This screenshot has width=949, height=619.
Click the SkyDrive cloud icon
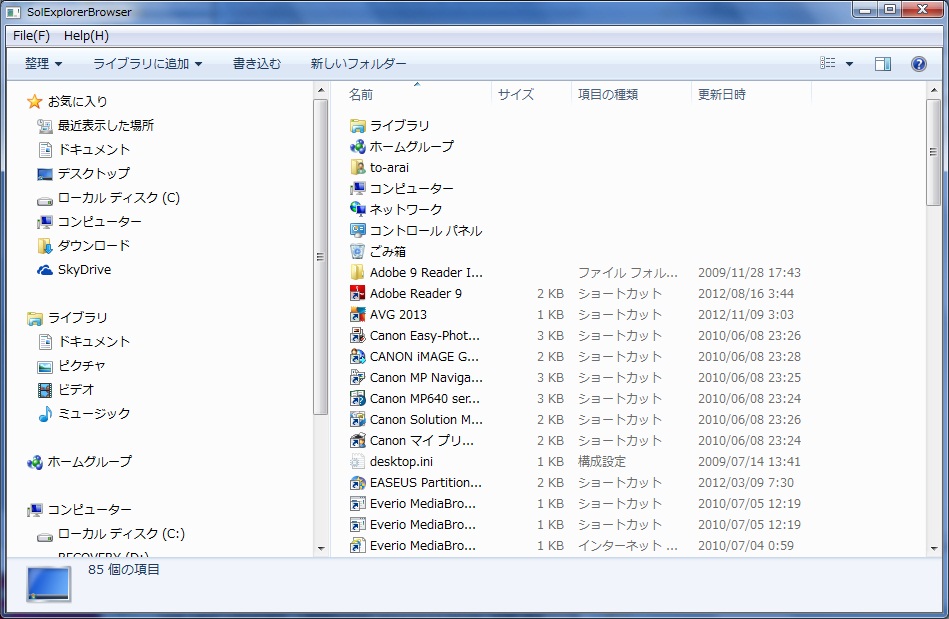[x=45, y=270]
